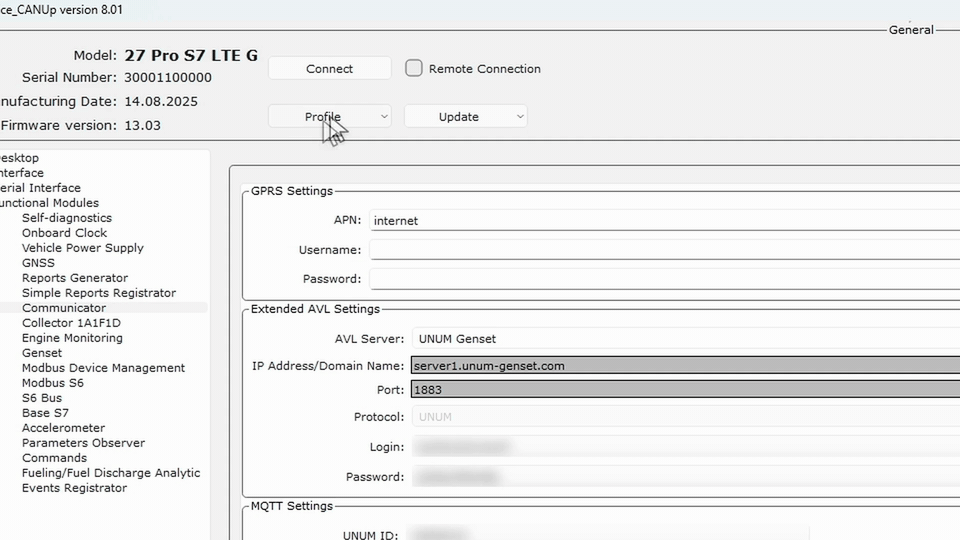Viewport: 960px width, 540px height.
Task: Open Vehicle Power Supply settings
Action: click(x=83, y=248)
